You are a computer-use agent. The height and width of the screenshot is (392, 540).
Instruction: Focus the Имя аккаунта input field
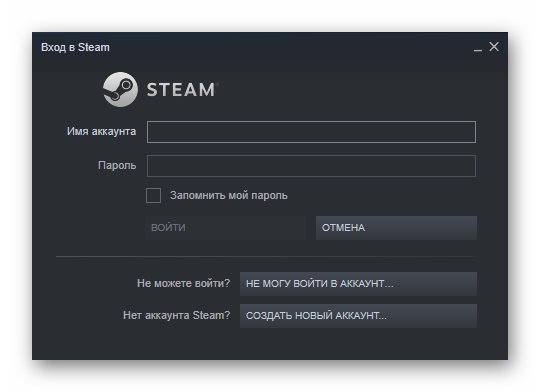point(311,132)
